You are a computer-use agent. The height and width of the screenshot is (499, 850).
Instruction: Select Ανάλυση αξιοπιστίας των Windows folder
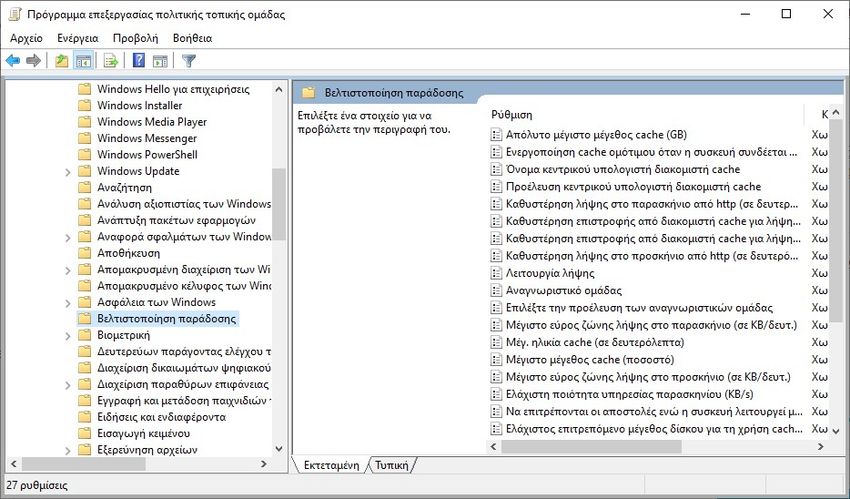(x=184, y=204)
